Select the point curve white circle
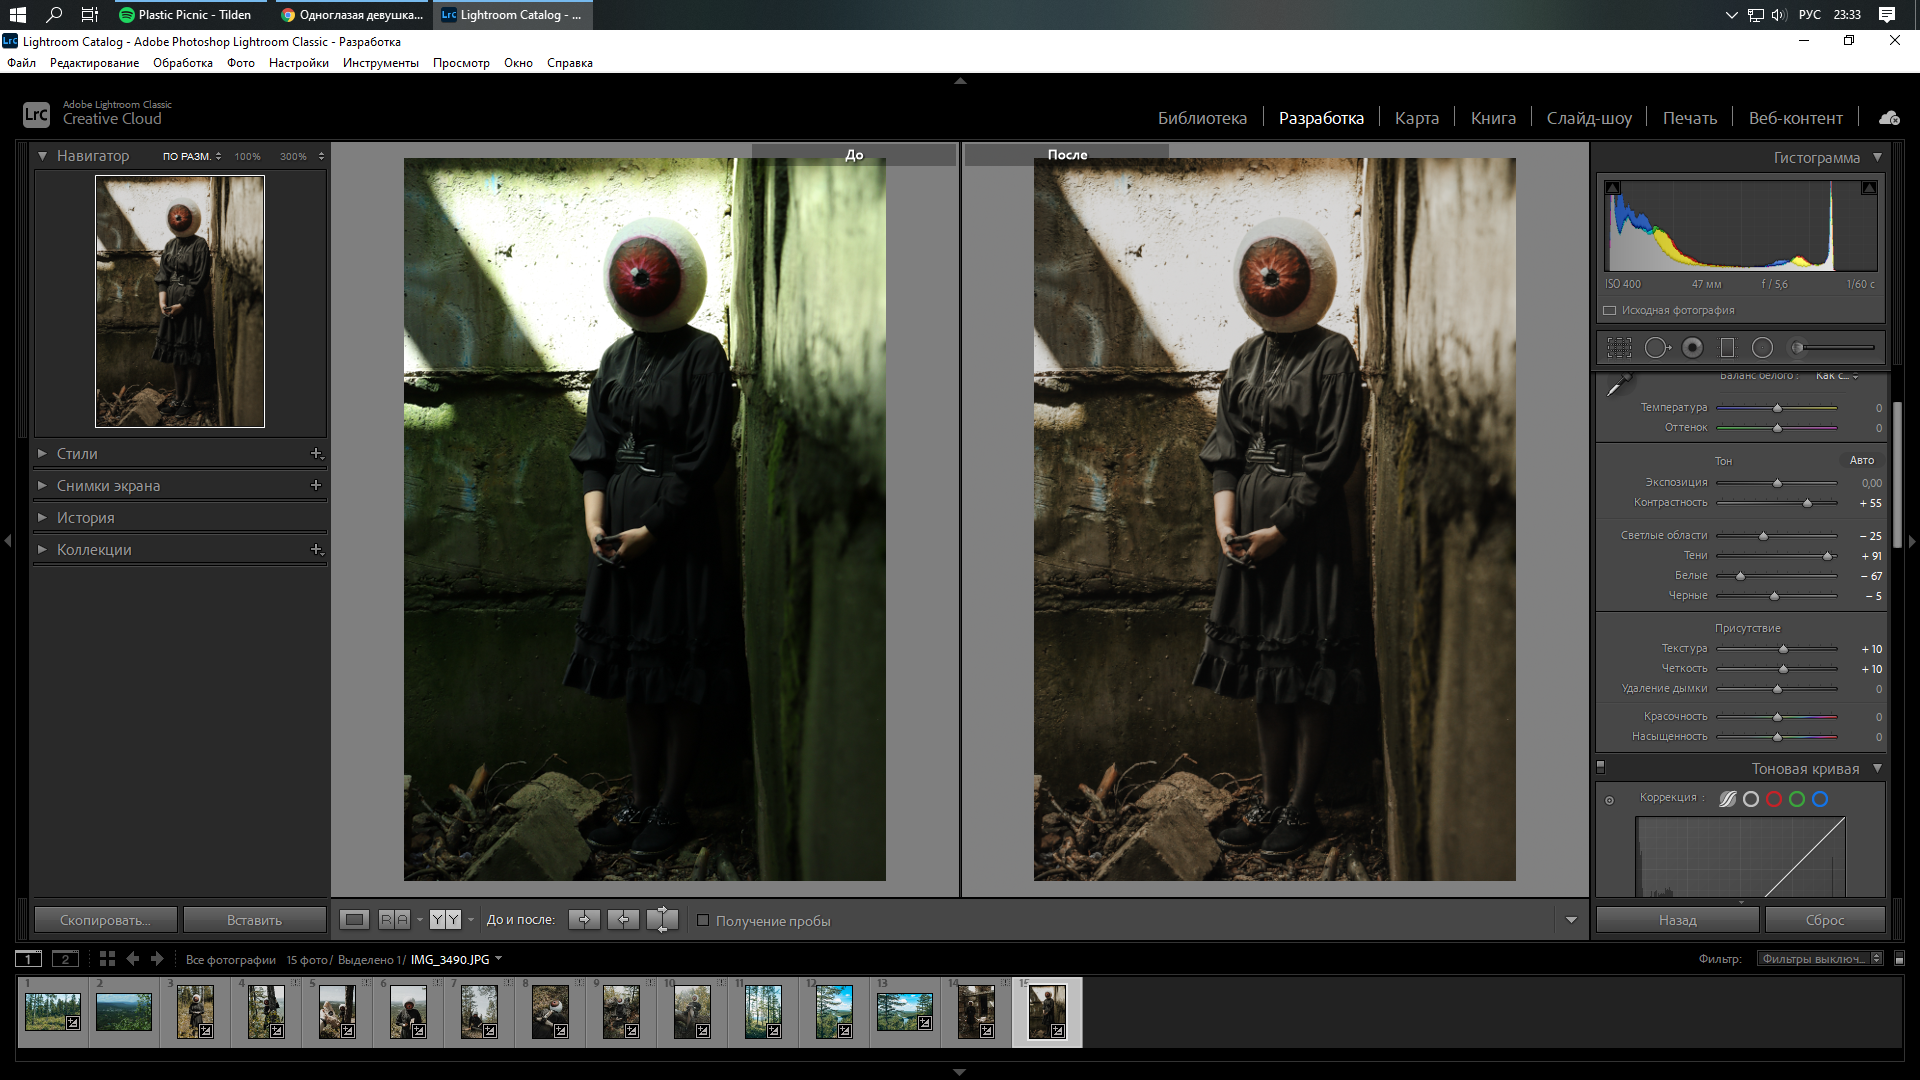 coord(1751,799)
